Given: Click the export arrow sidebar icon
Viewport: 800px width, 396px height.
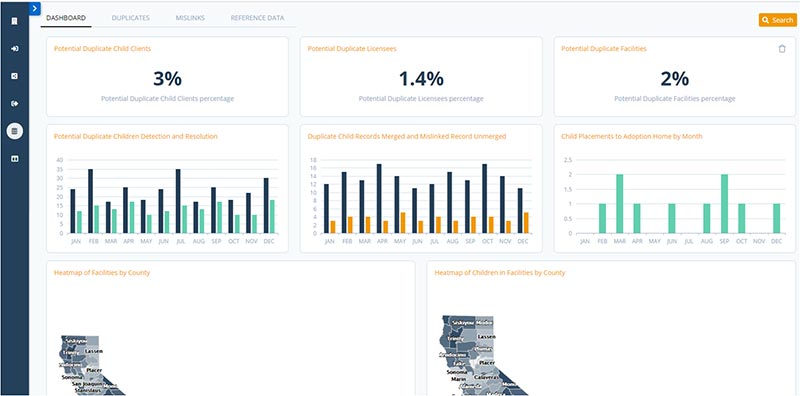Looking at the screenshot, I should pyautogui.click(x=15, y=104).
